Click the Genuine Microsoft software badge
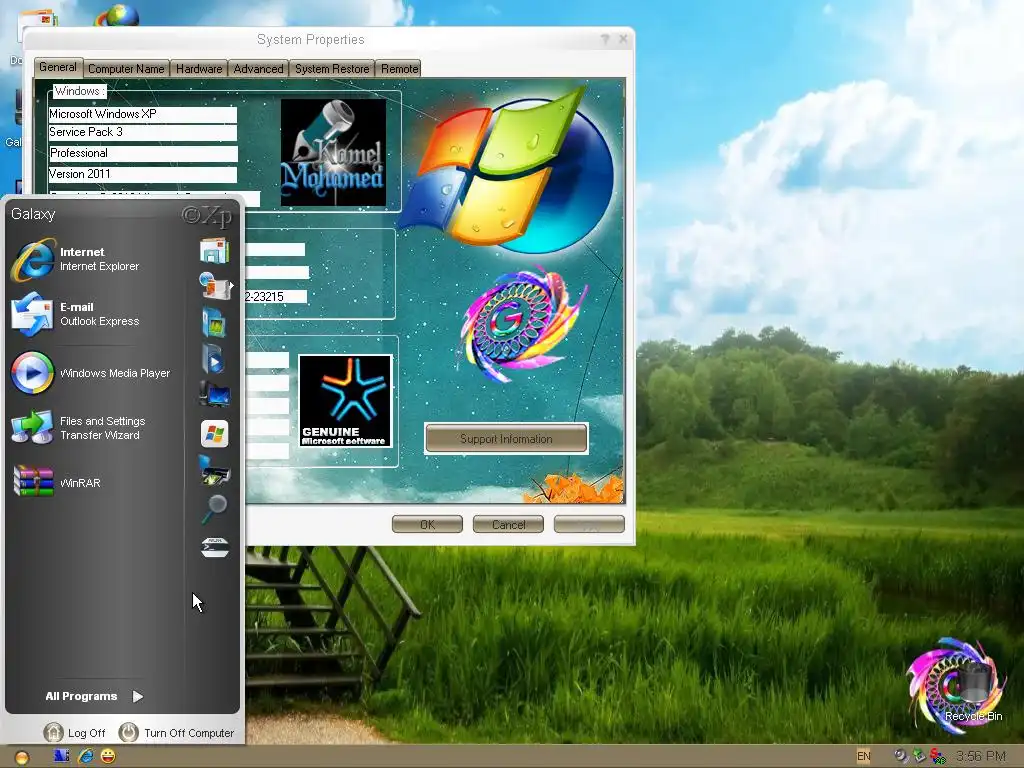Screen dimensions: 1024x768 point(345,401)
